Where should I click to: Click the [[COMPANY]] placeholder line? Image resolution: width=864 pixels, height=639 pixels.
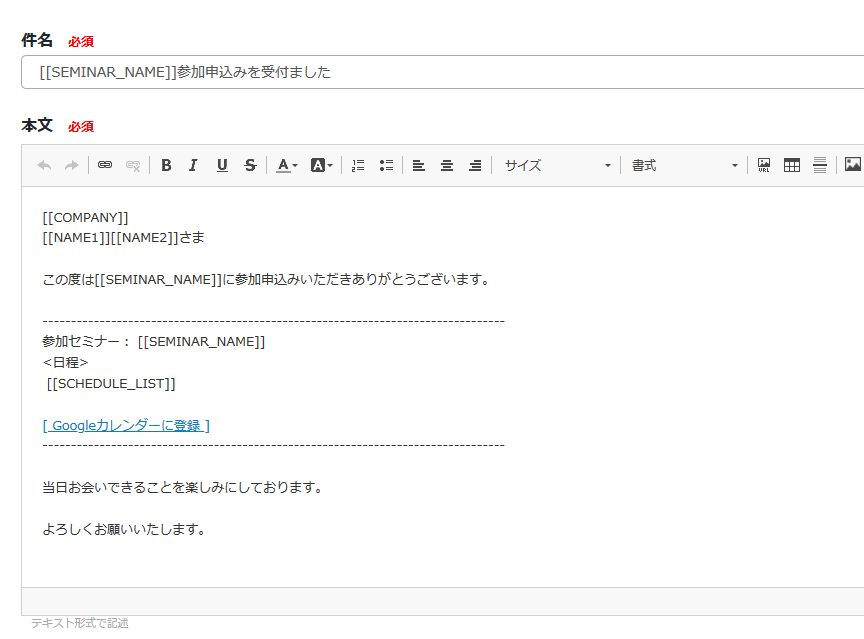click(85, 218)
